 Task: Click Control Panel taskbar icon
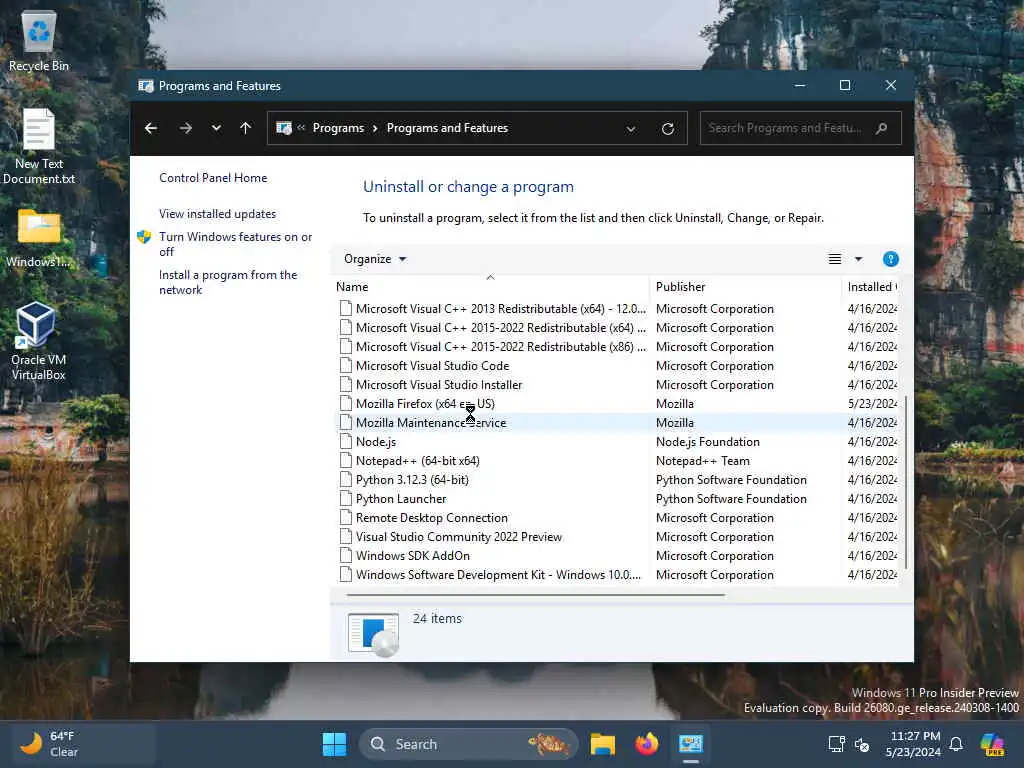(690, 744)
